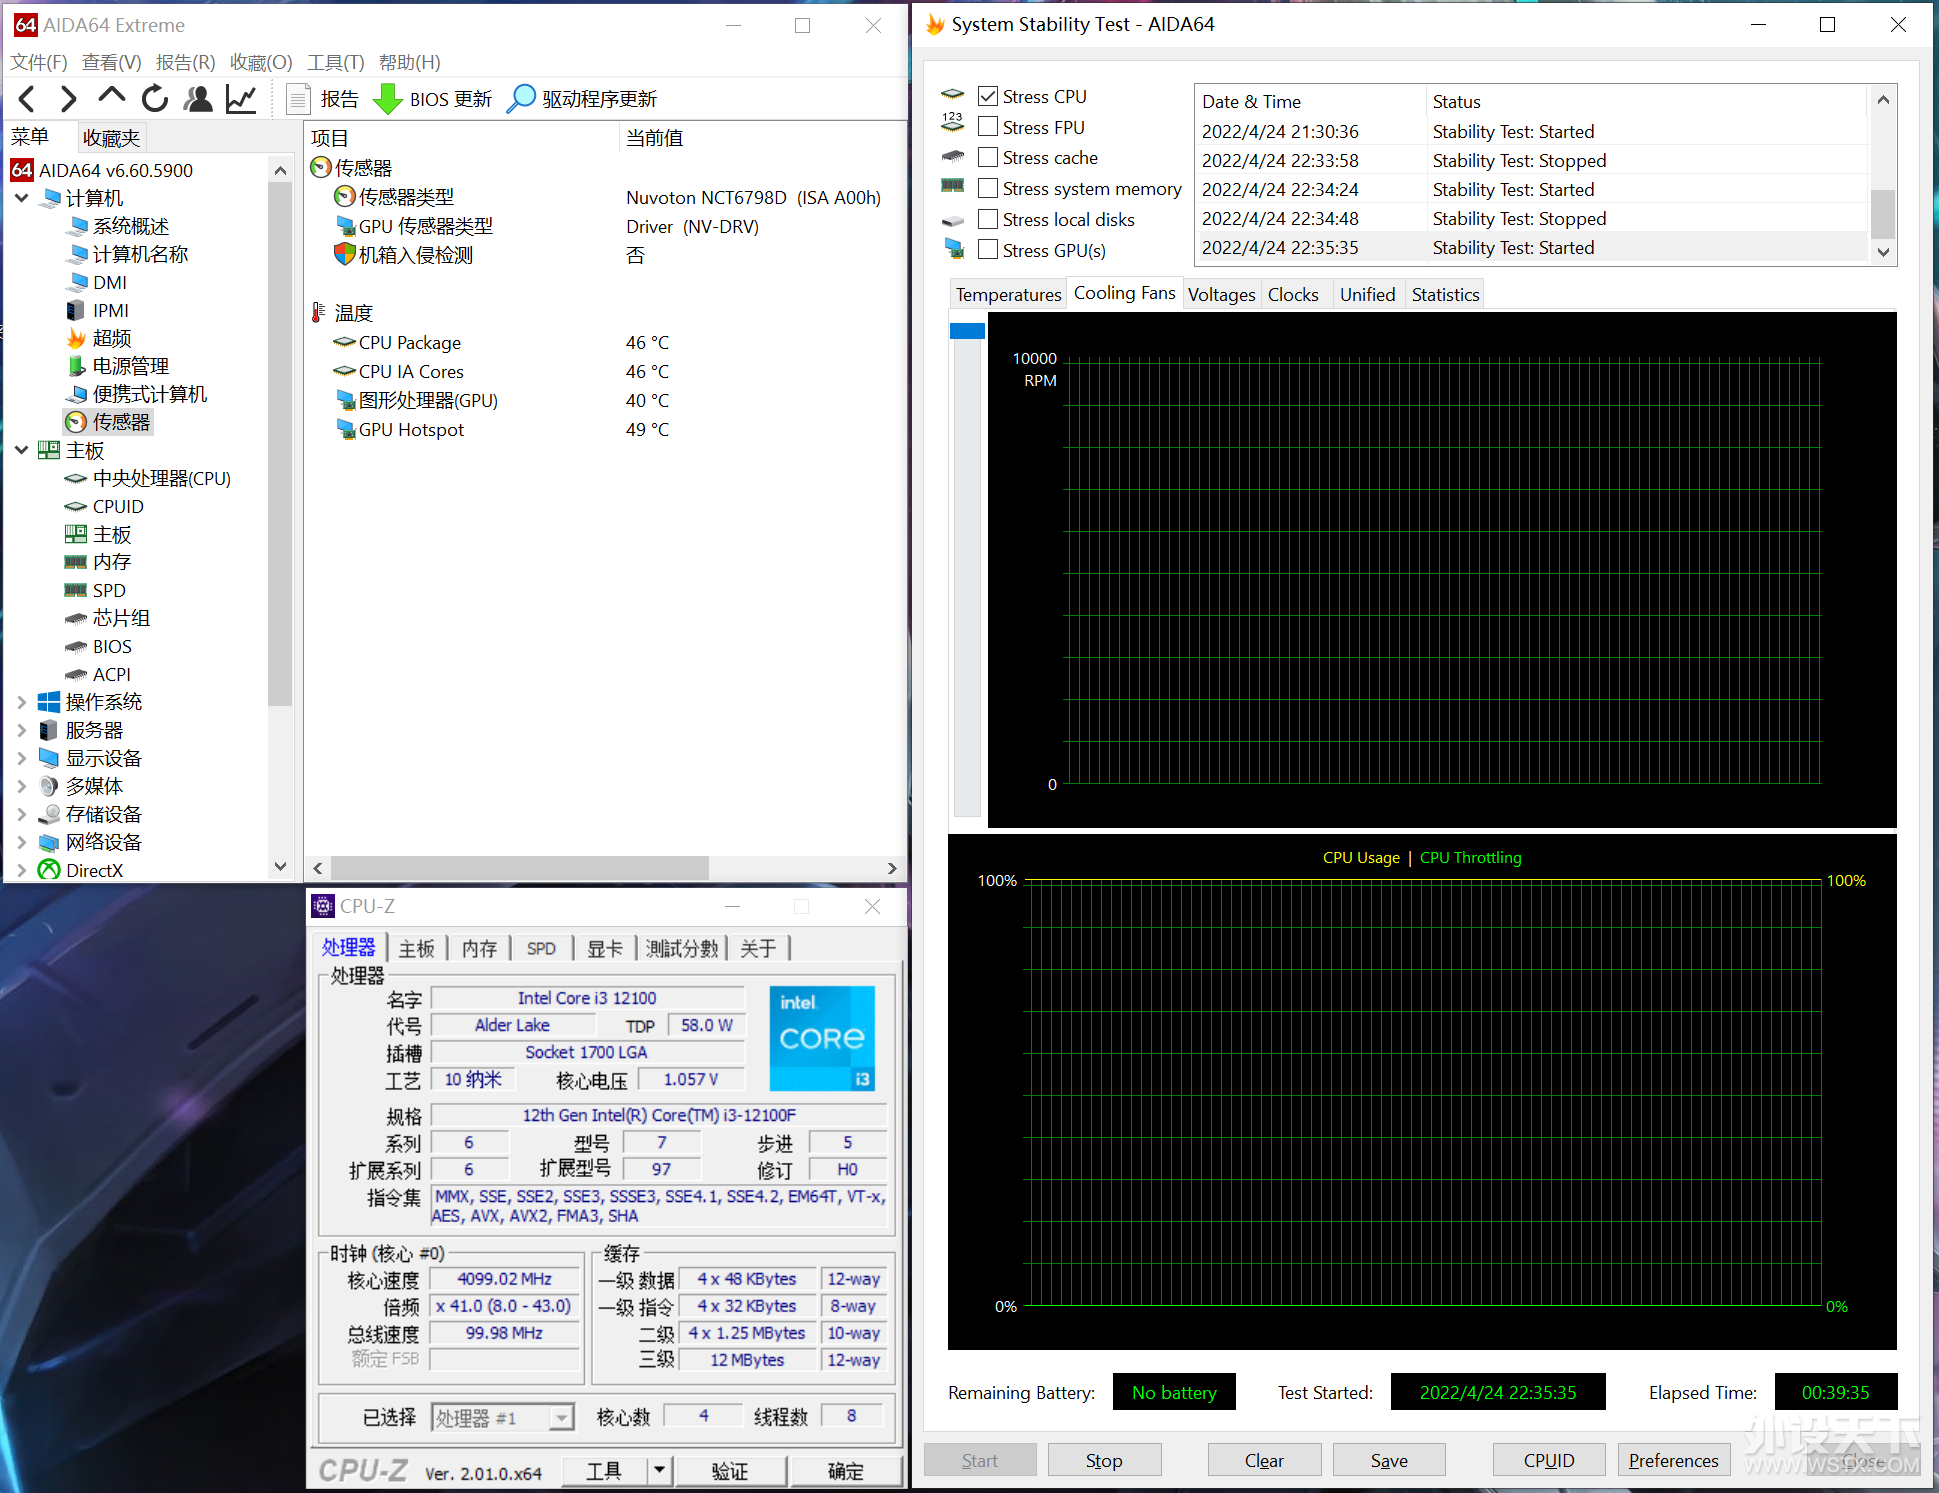Image resolution: width=1939 pixels, height=1493 pixels.
Task: Select DMI item in AIDA64 tree
Action: tap(97, 282)
